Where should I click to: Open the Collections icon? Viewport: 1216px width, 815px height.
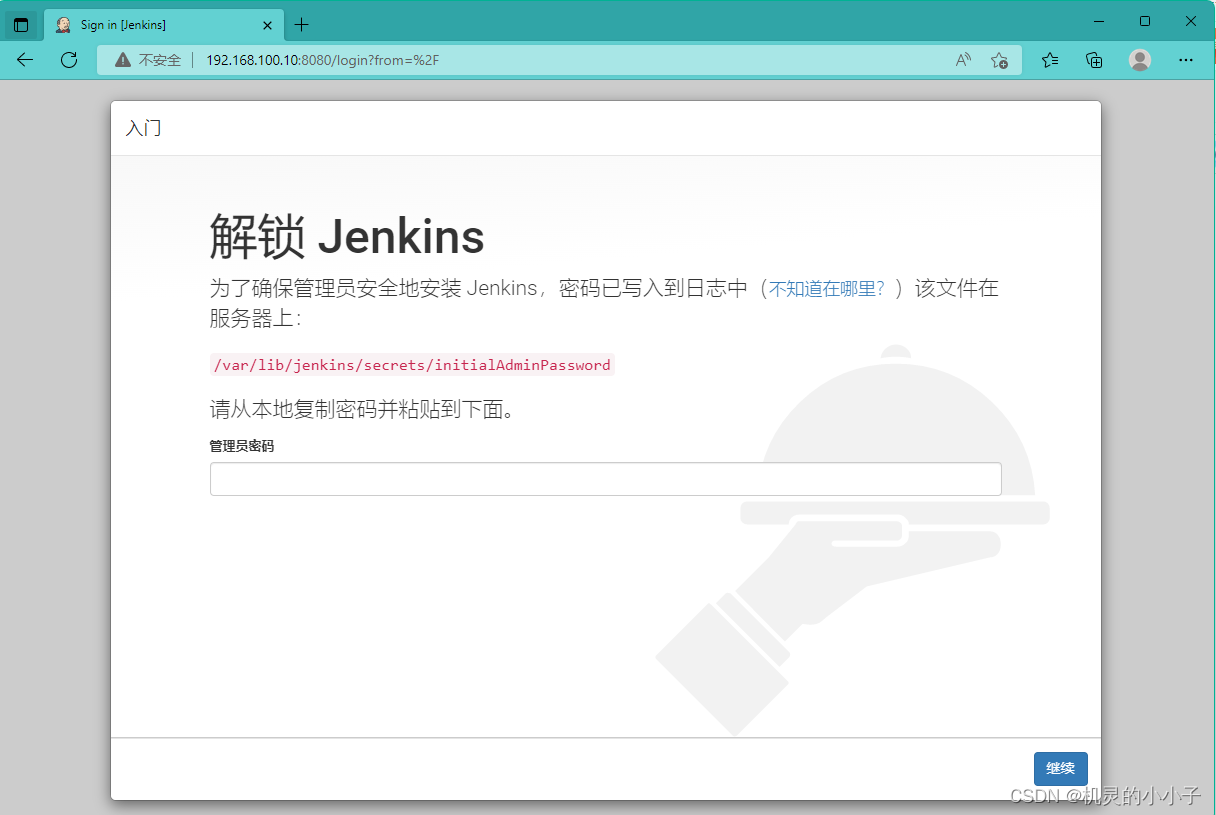pos(1094,60)
